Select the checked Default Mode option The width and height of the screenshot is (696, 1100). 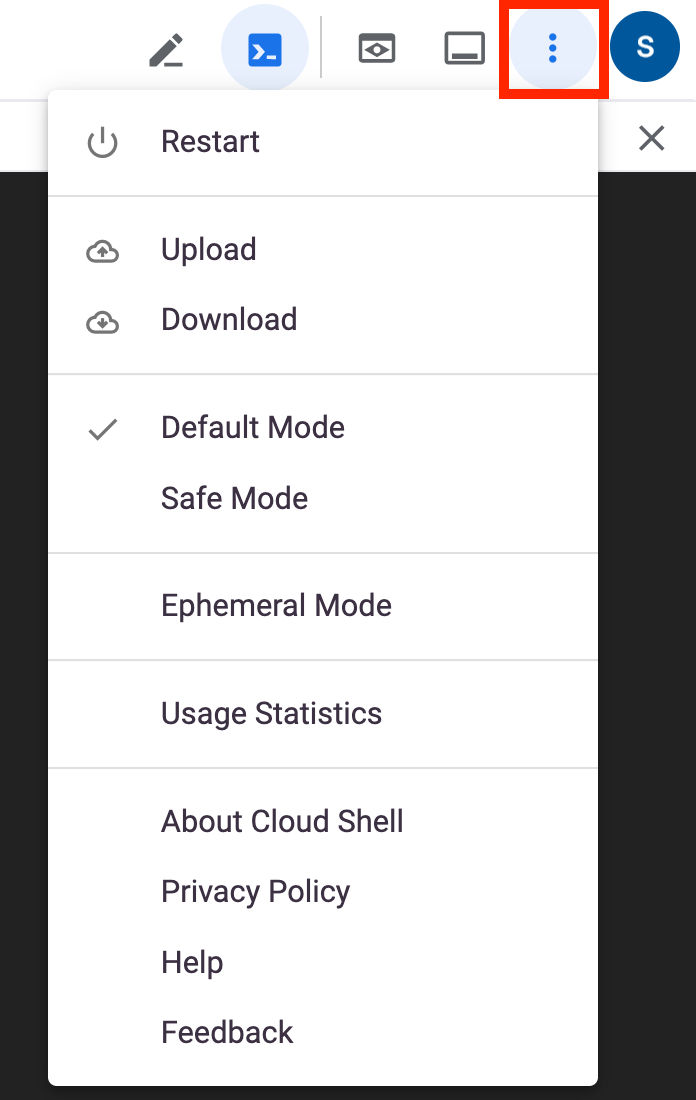tap(253, 428)
